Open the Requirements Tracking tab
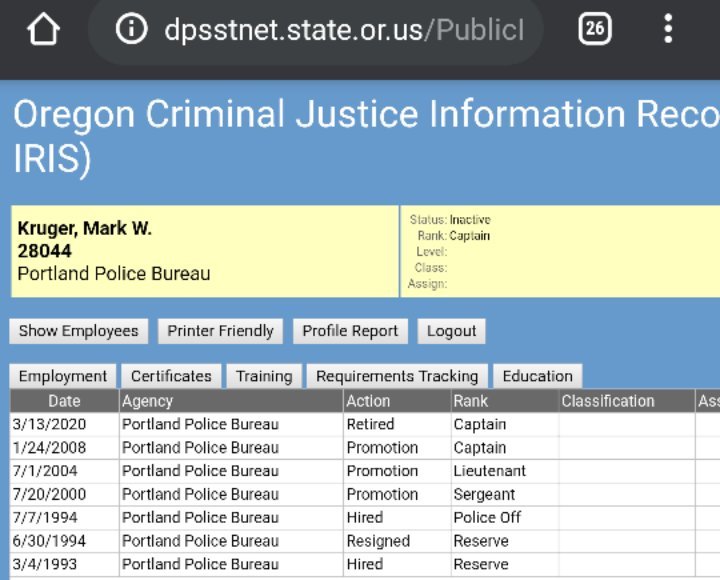This screenshot has width=720, height=580. coord(397,376)
